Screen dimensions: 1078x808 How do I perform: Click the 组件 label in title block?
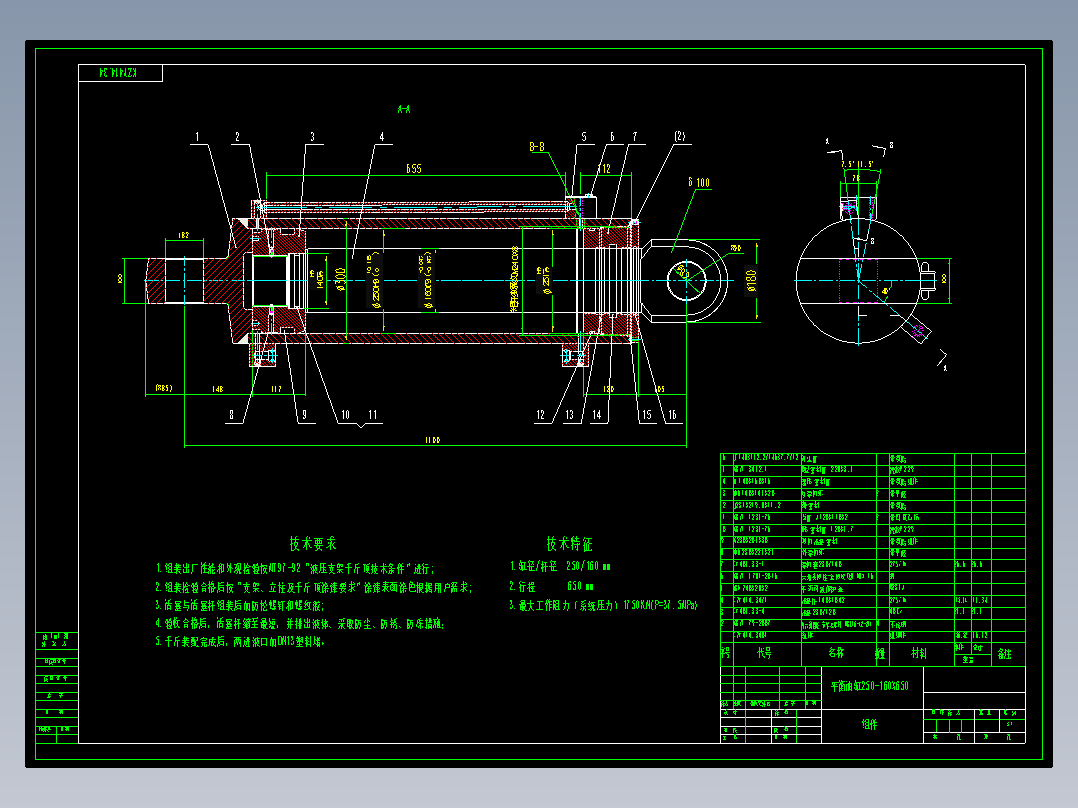[x=870, y=724]
